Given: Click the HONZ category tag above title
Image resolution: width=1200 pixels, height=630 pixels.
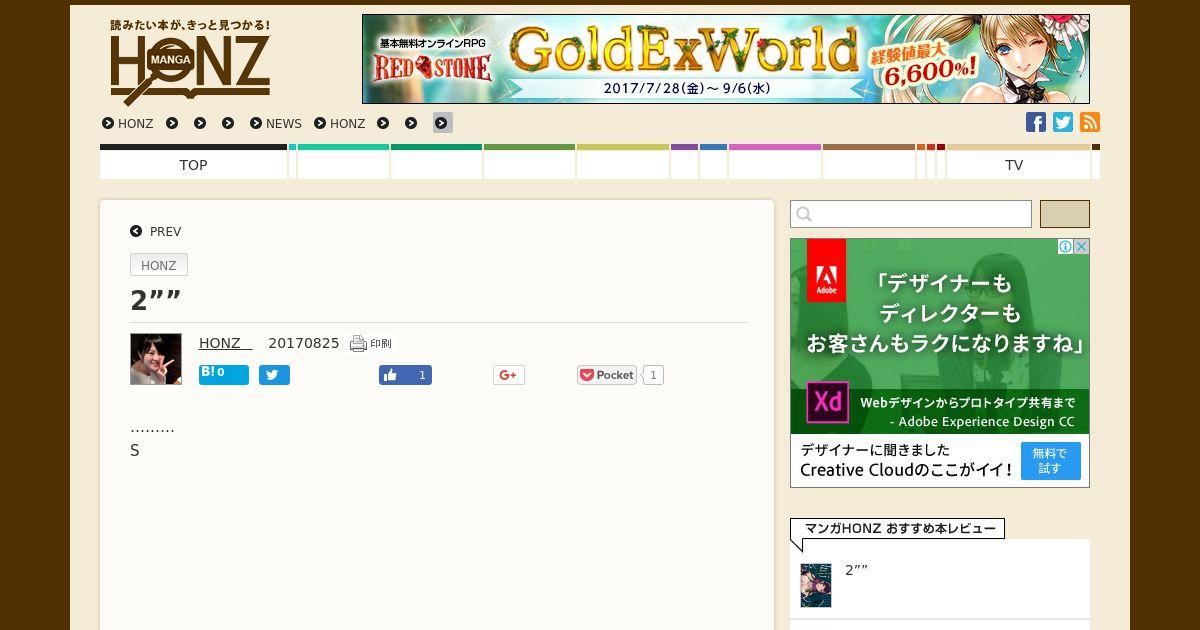Looking at the screenshot, I should (x=159, y=265).
